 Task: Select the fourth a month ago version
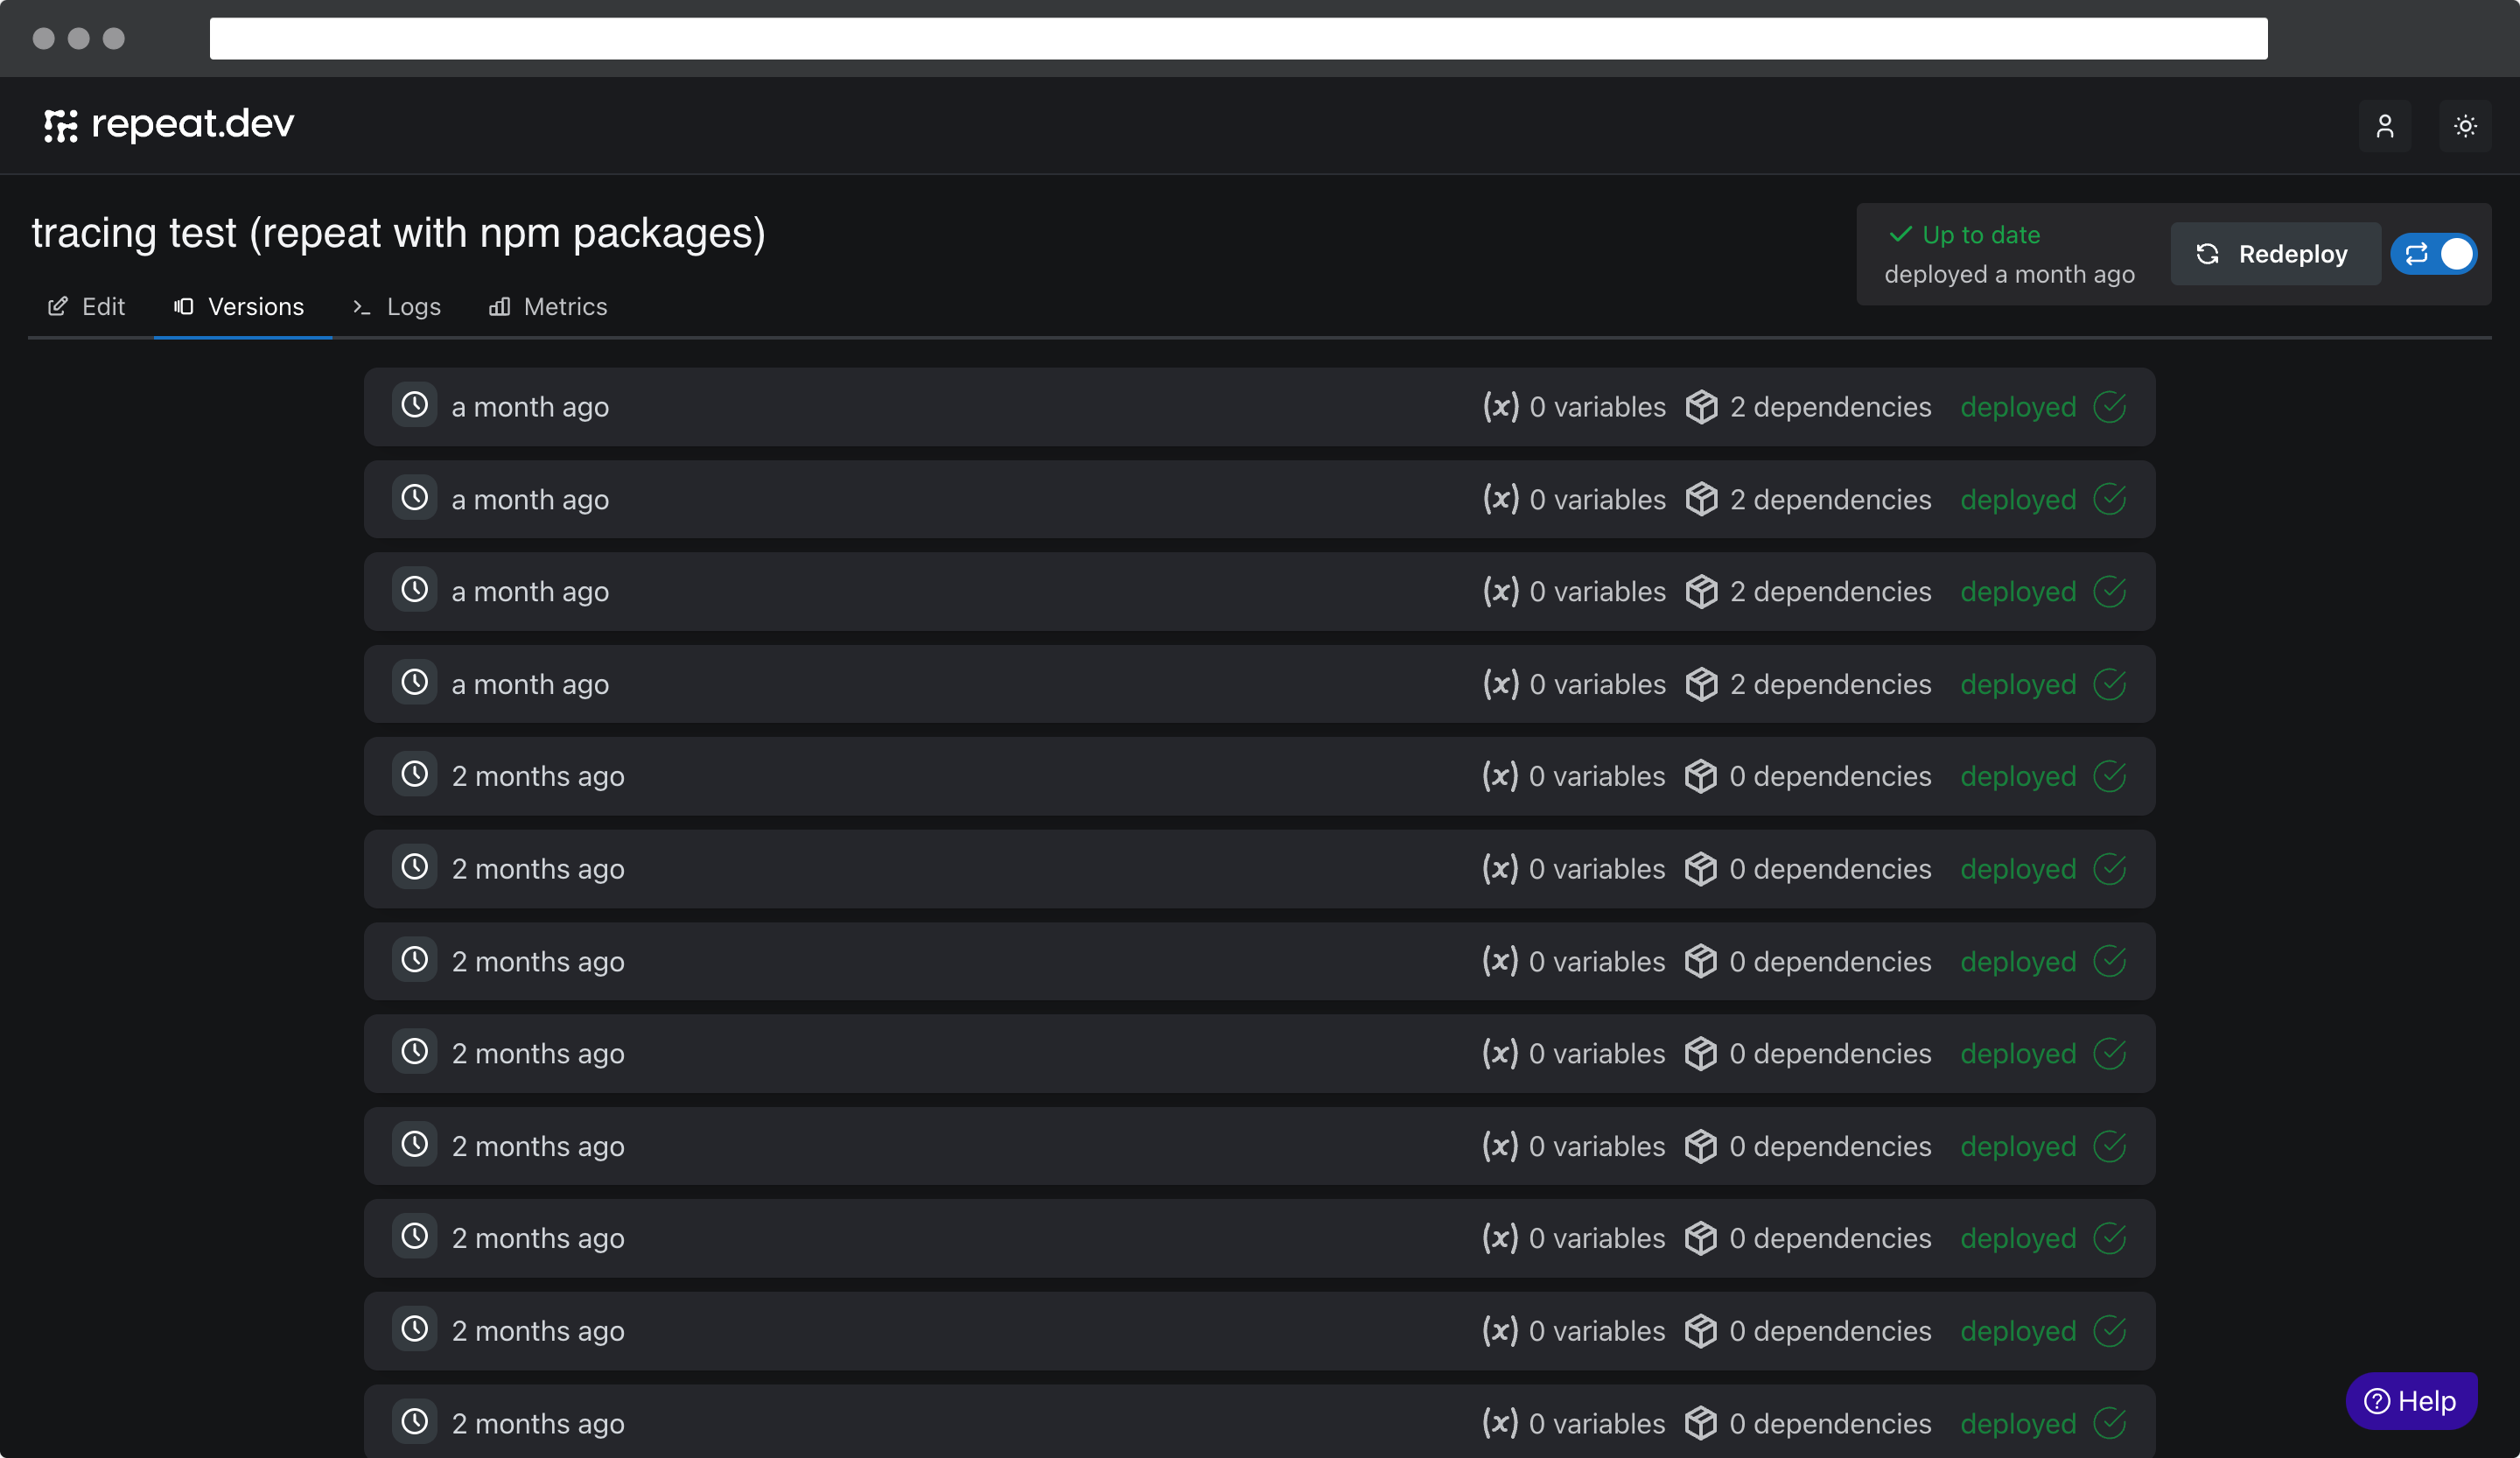tap(530, 684)
